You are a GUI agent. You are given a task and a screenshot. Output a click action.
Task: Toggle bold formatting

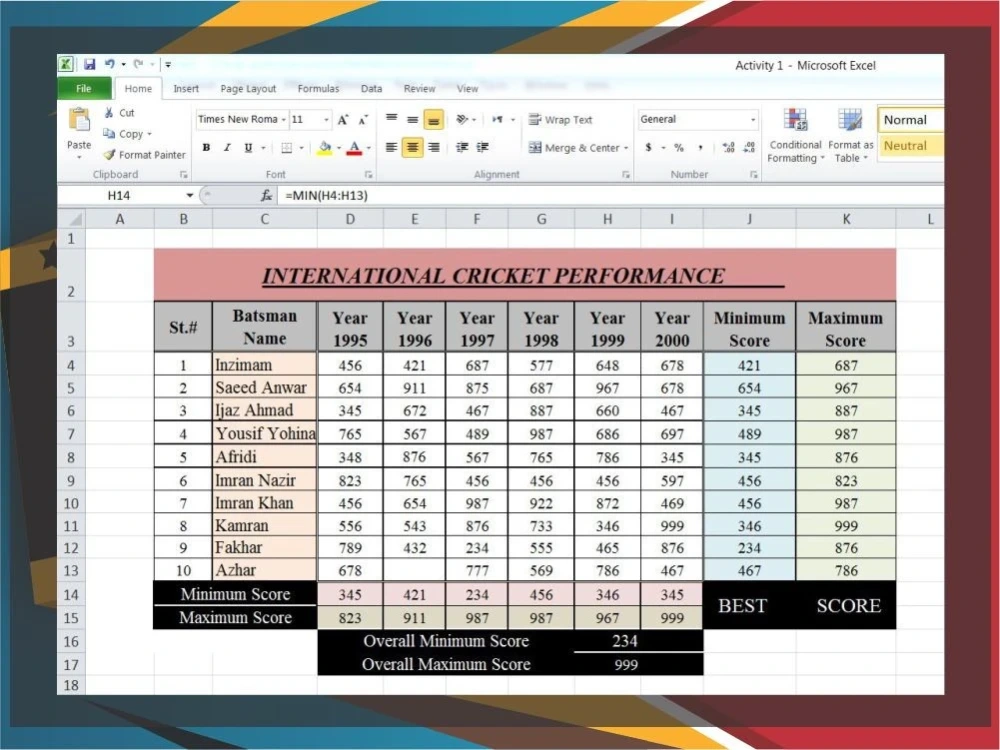tap(206, 147)
